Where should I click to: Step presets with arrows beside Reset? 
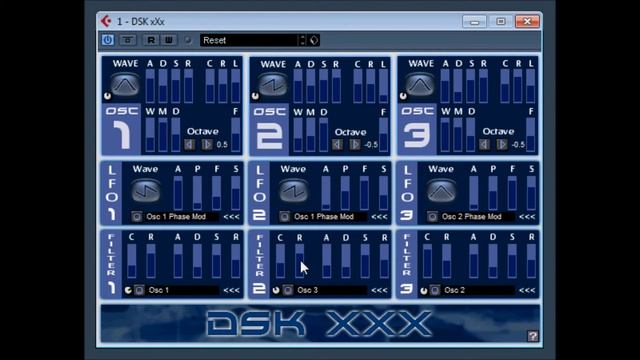tap(302, 40)
